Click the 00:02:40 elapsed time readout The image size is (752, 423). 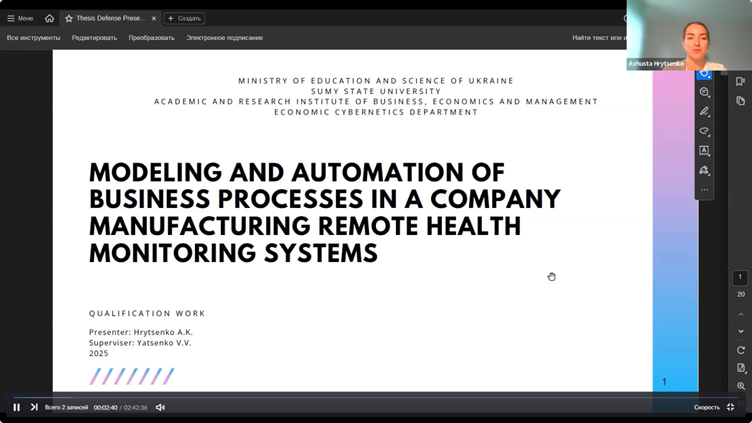(x=105, y=408)
